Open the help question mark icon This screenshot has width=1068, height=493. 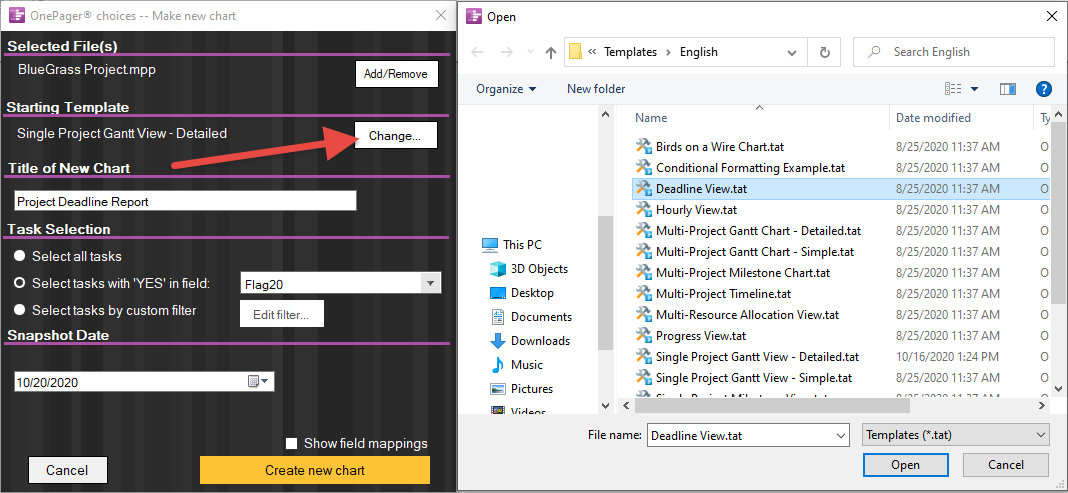[1043, 89]
